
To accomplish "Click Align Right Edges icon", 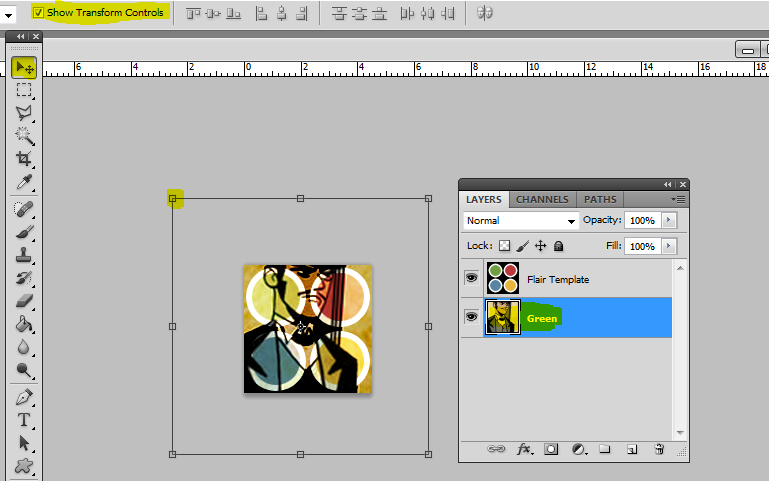I will pos(302,14).
